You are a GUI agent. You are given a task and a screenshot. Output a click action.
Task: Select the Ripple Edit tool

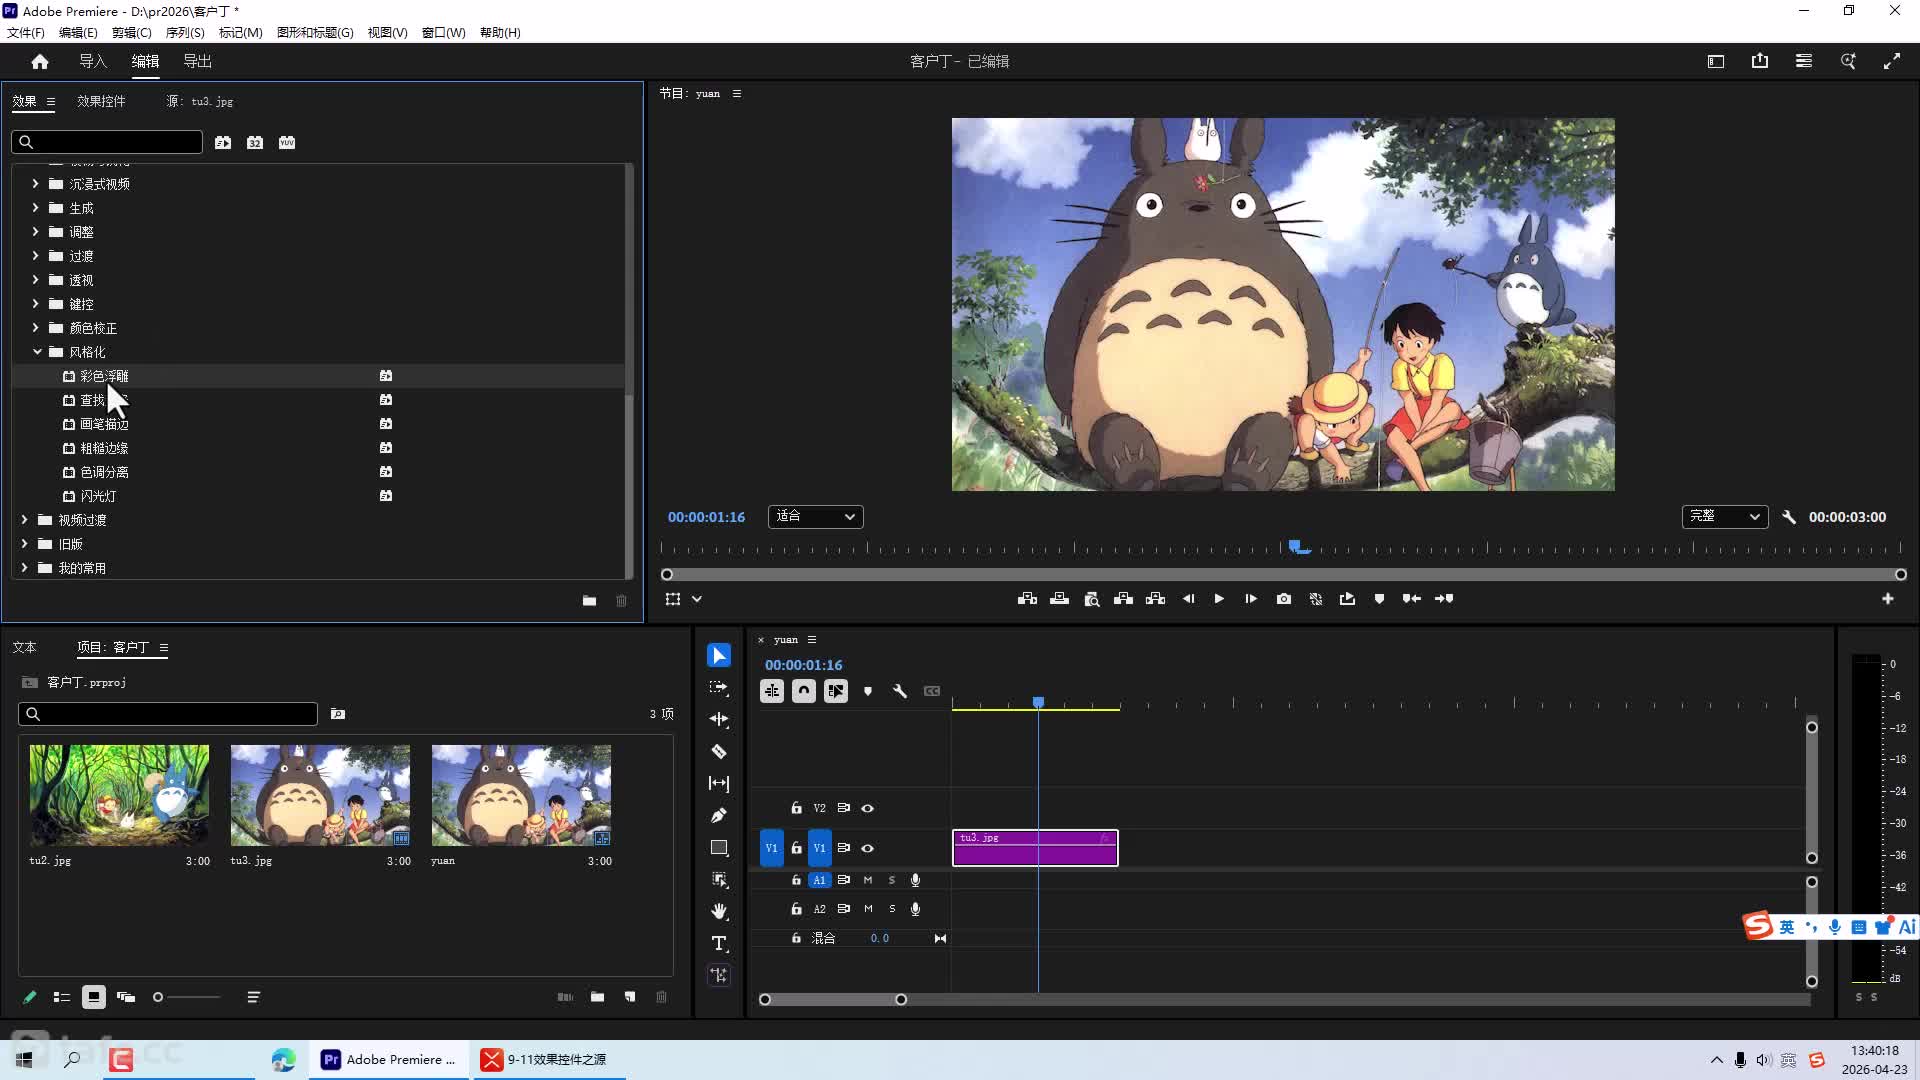[719, 720]
